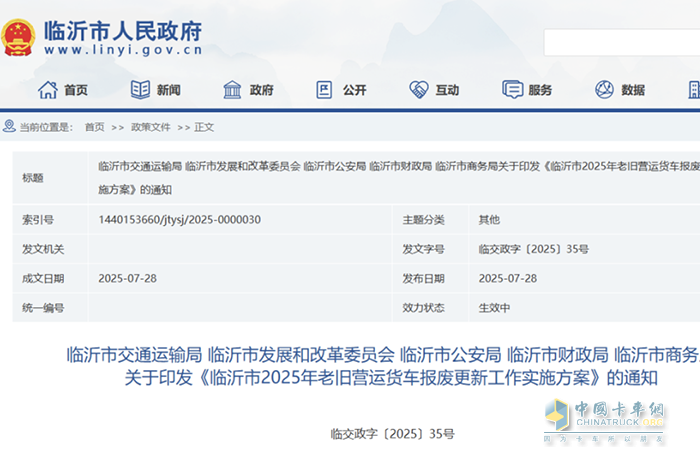The width and height of the screenshot is (700, 467).
Task: Click the 发文字号 label cell
Action: (x=423, y=249)
